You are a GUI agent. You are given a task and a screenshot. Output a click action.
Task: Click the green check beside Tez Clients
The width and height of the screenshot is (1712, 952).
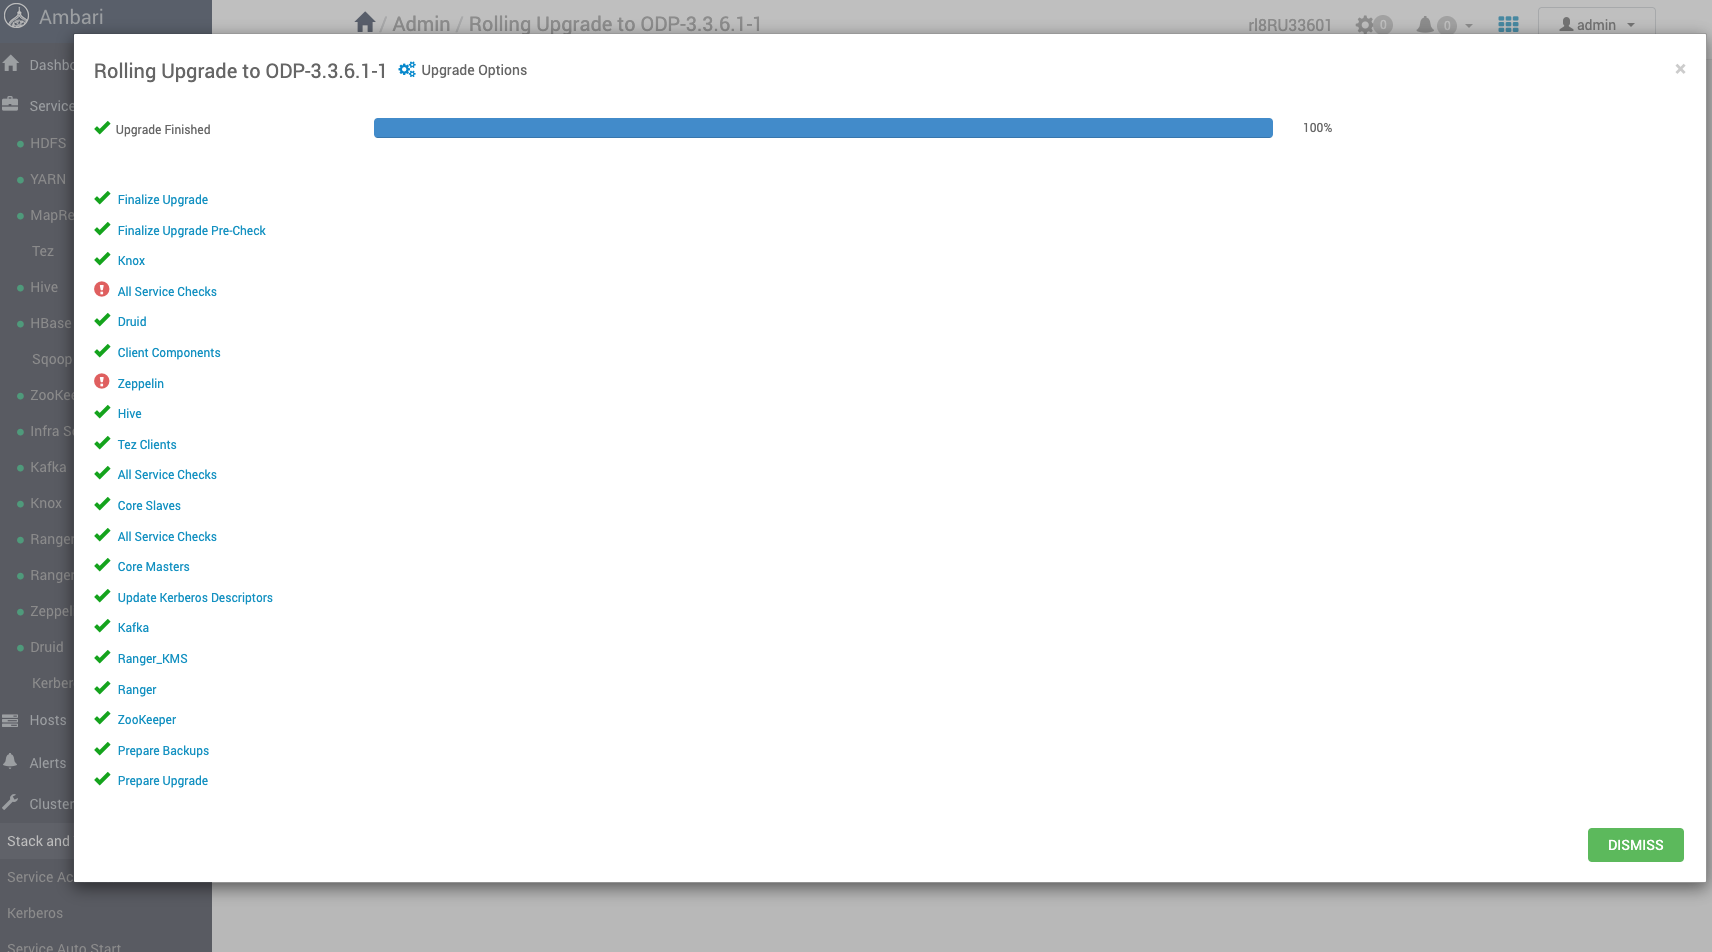pyautogui.click(x=102, y=443)
